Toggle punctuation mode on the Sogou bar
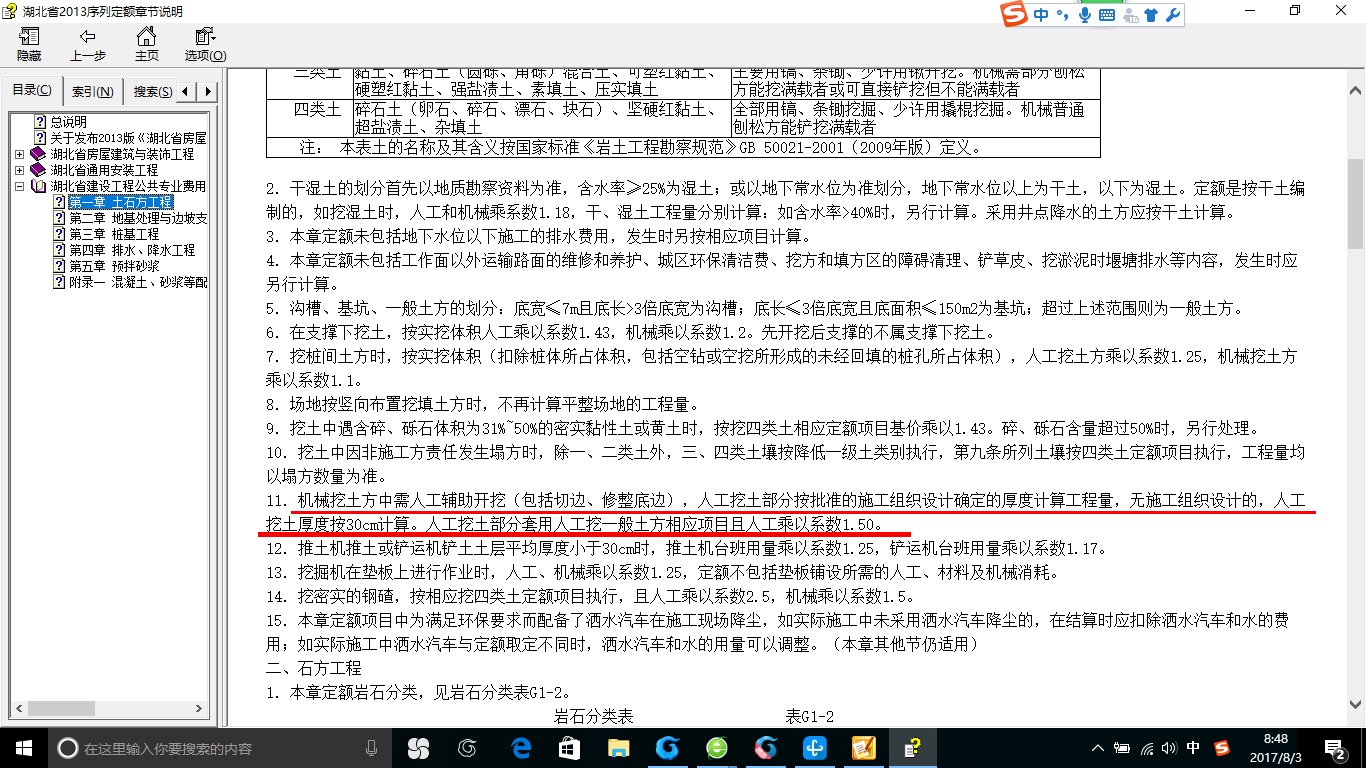This screenshot has height=768, width=1366. click(x=1063, y=15)
